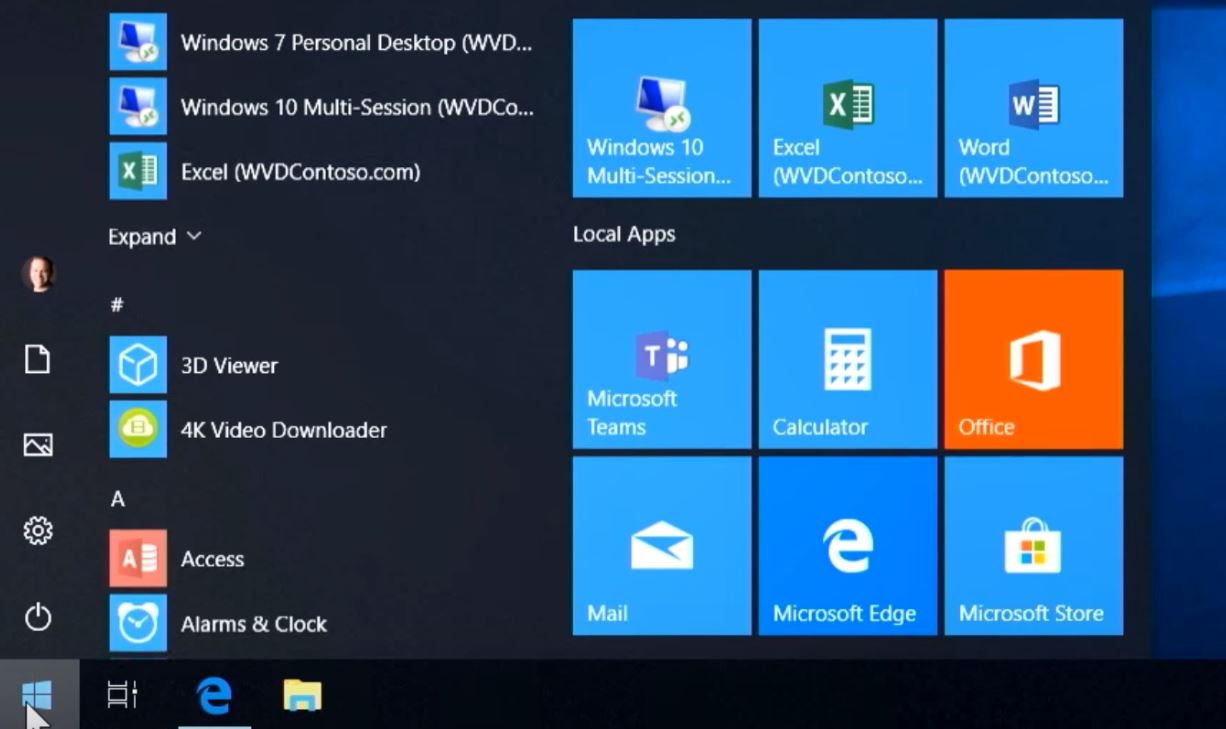The width and height of the screenshot is (1226, 729).
Task: Open the Microsoft Teams tile
Action: tap(661, 359)
